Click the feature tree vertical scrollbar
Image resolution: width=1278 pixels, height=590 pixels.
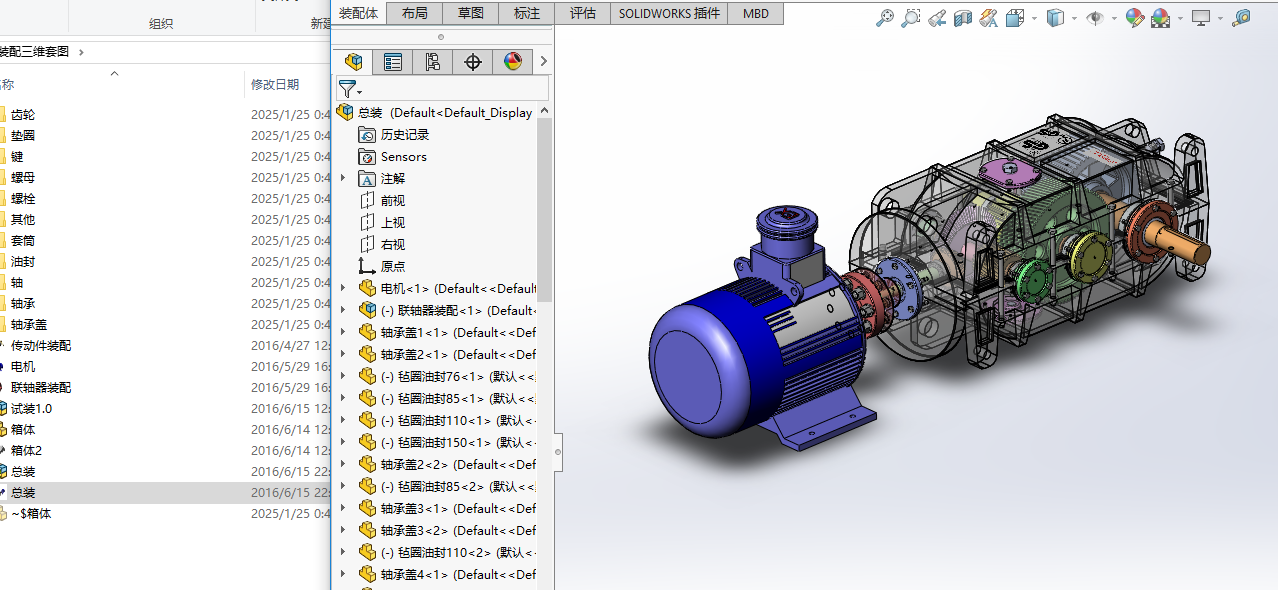click(544, 210)
